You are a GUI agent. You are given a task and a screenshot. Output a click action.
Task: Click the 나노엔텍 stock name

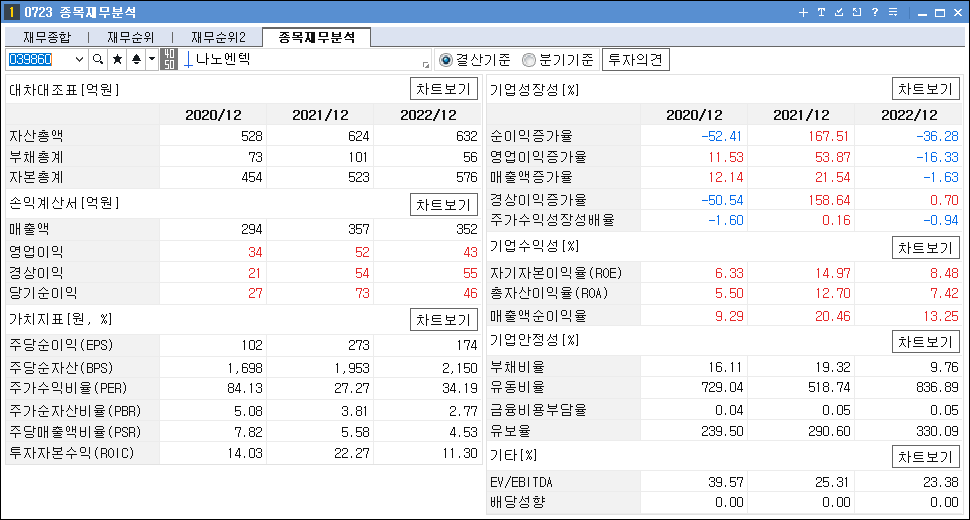(223, 59)
